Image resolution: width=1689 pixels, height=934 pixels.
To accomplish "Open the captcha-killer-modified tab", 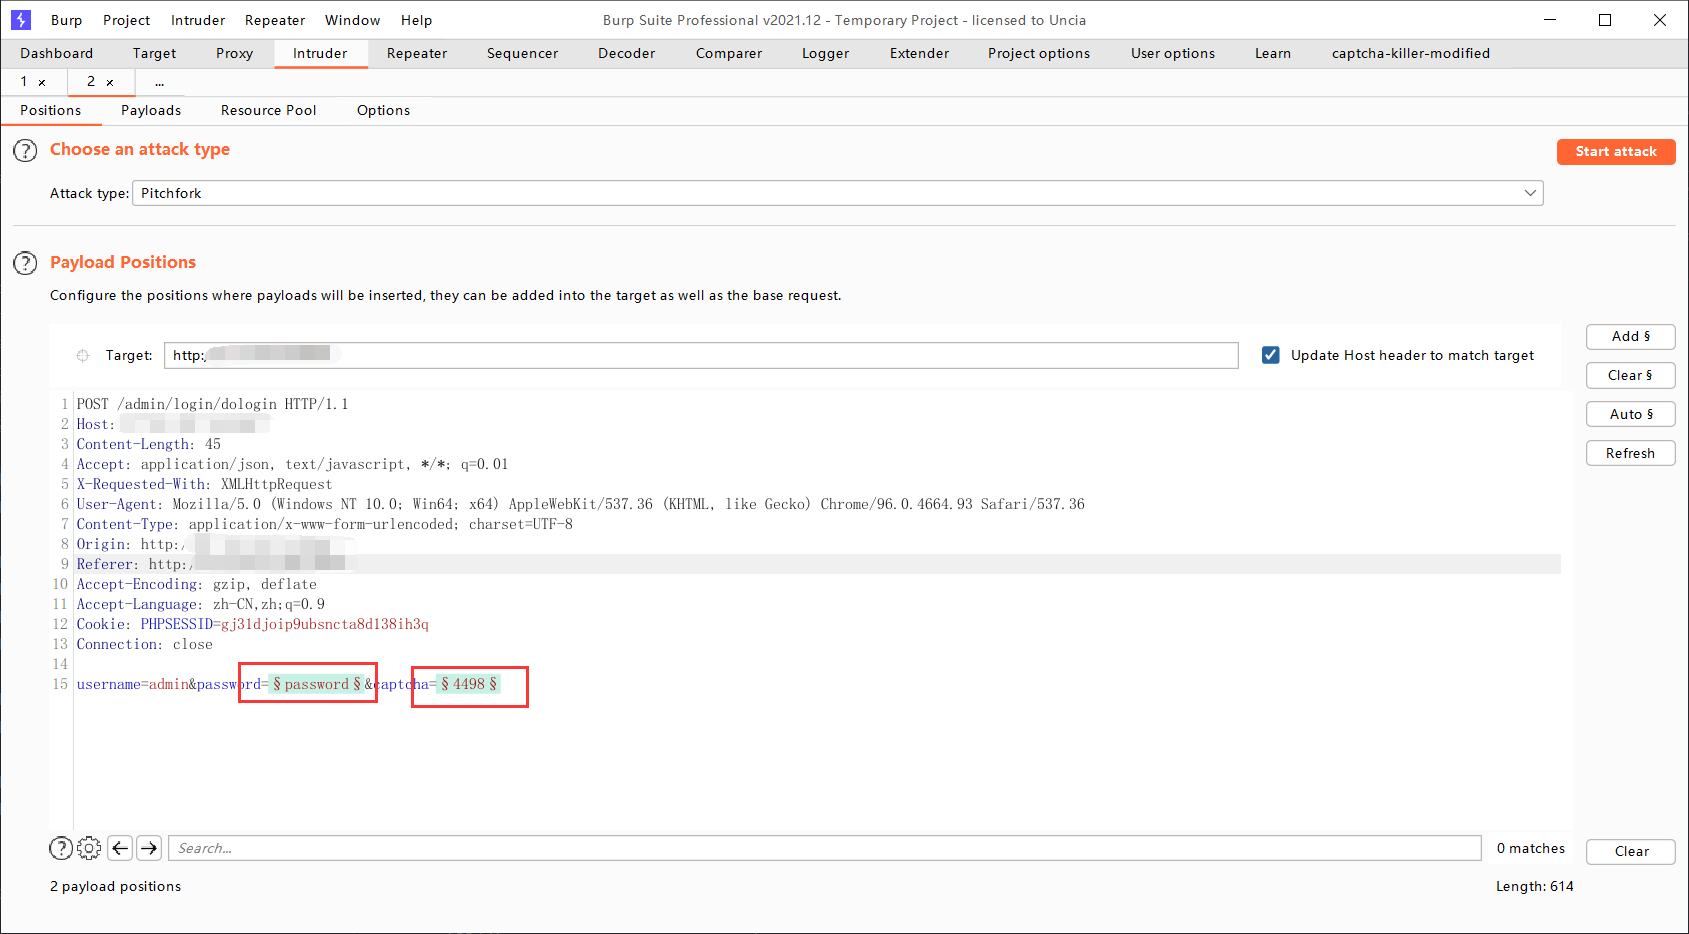I will coord(1411,53).
